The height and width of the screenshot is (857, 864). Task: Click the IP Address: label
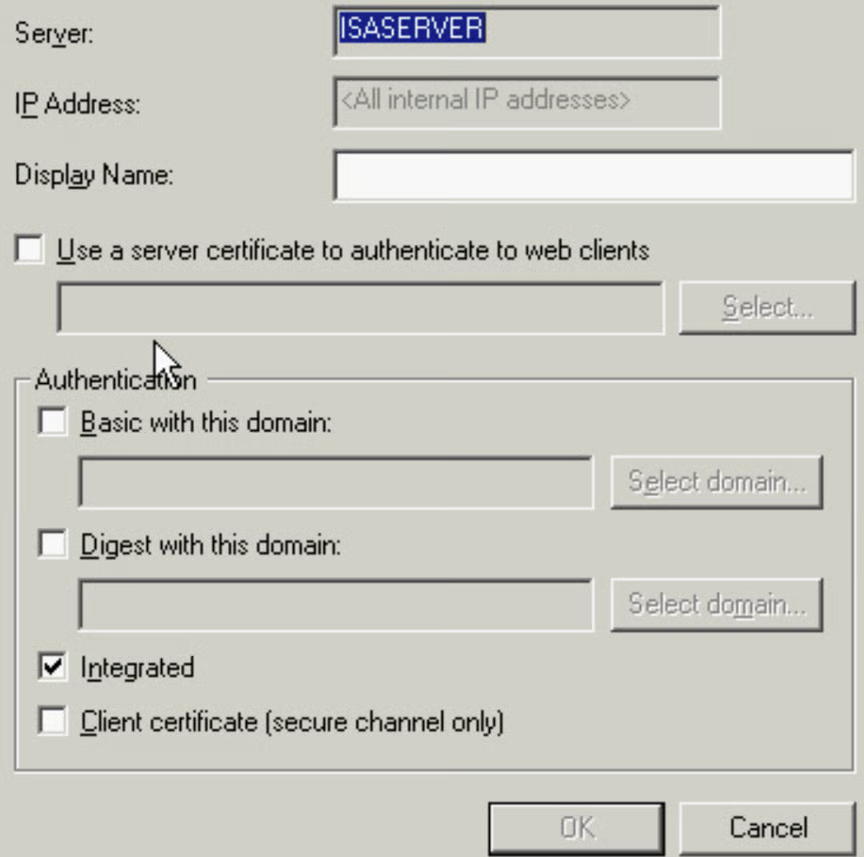(x=78, y=104)
